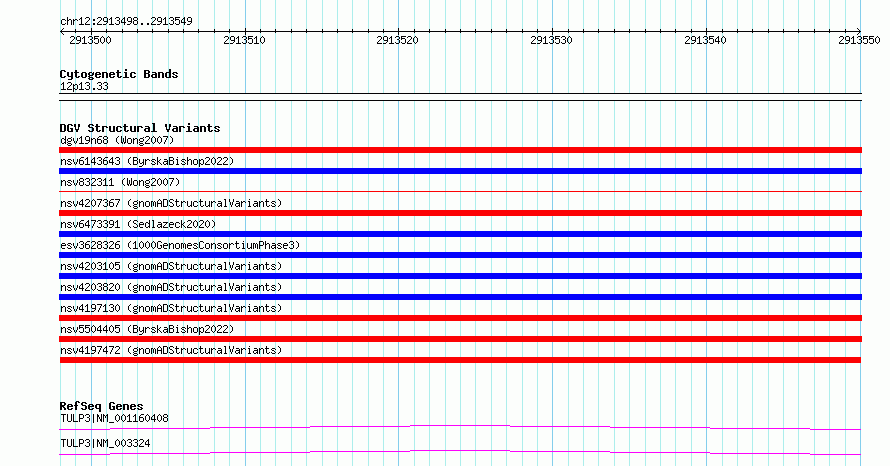The height and width of the screenshot is (466, 890).
Task: Click the thin red nsv832311 line
Action: (460, 192)
